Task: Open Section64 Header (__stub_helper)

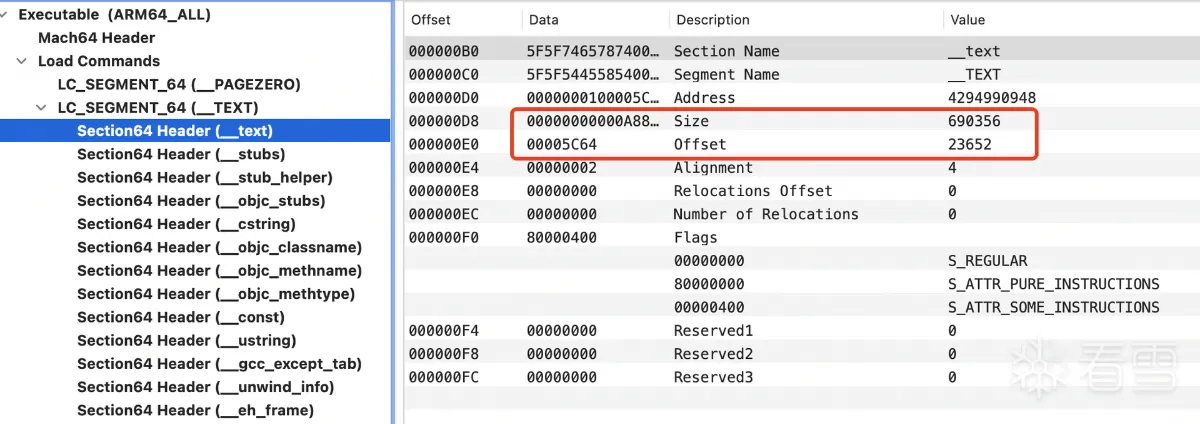Action: click(204, 177)
